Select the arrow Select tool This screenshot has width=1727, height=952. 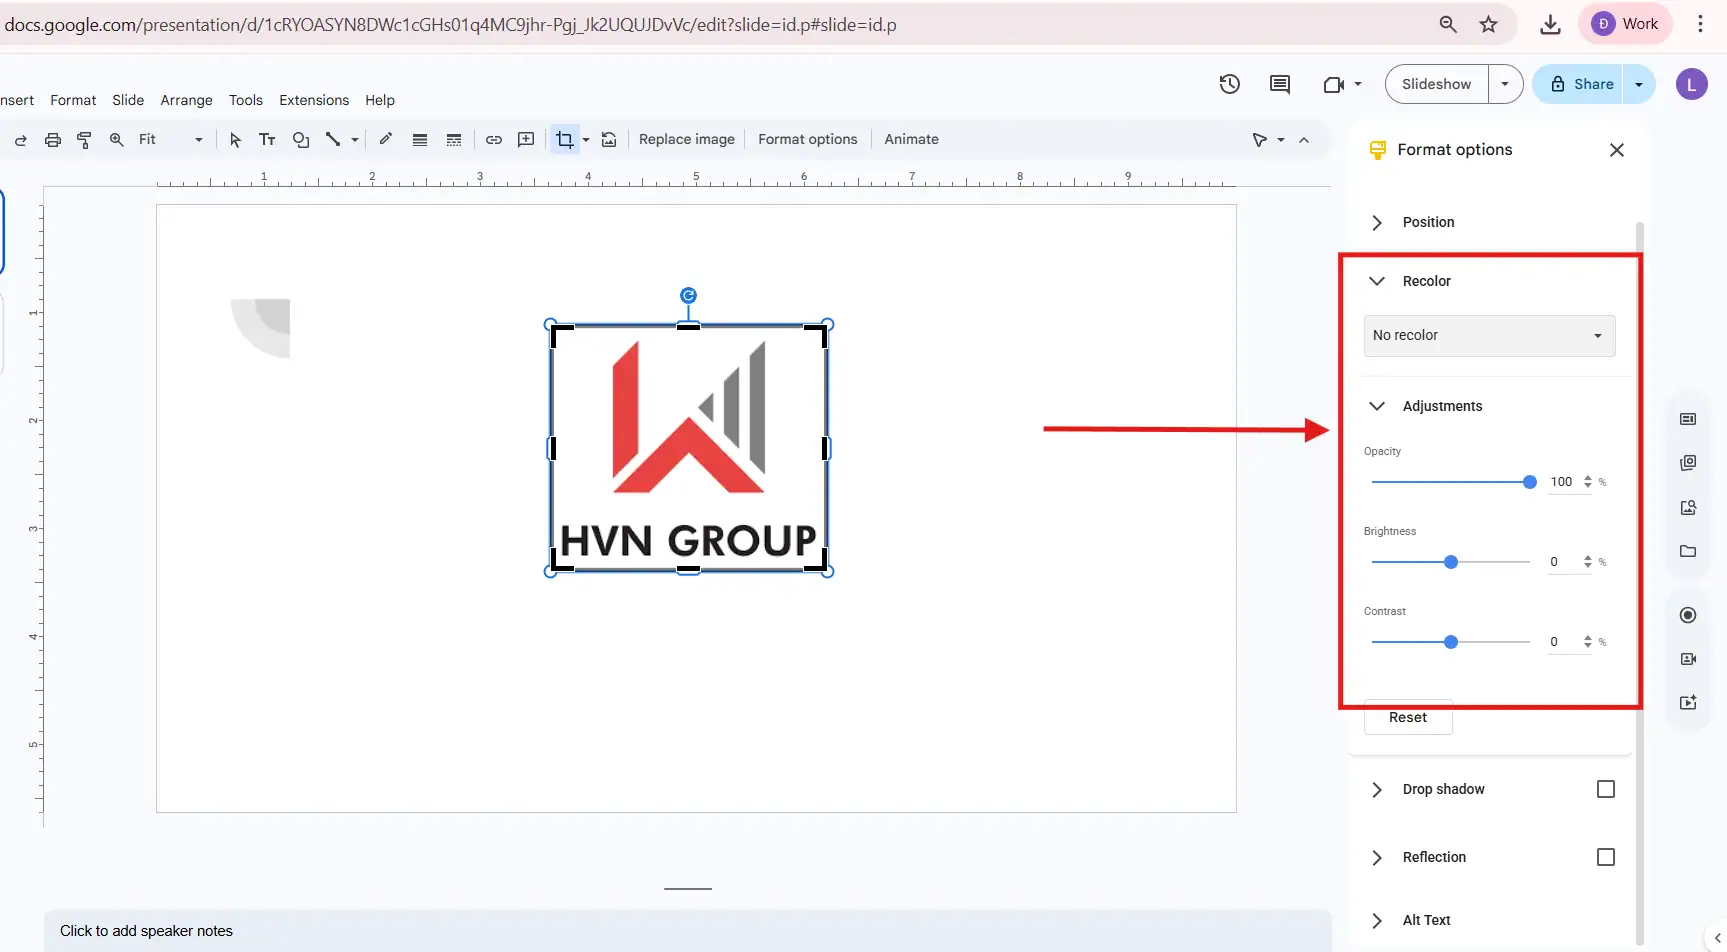click(235, 140)
